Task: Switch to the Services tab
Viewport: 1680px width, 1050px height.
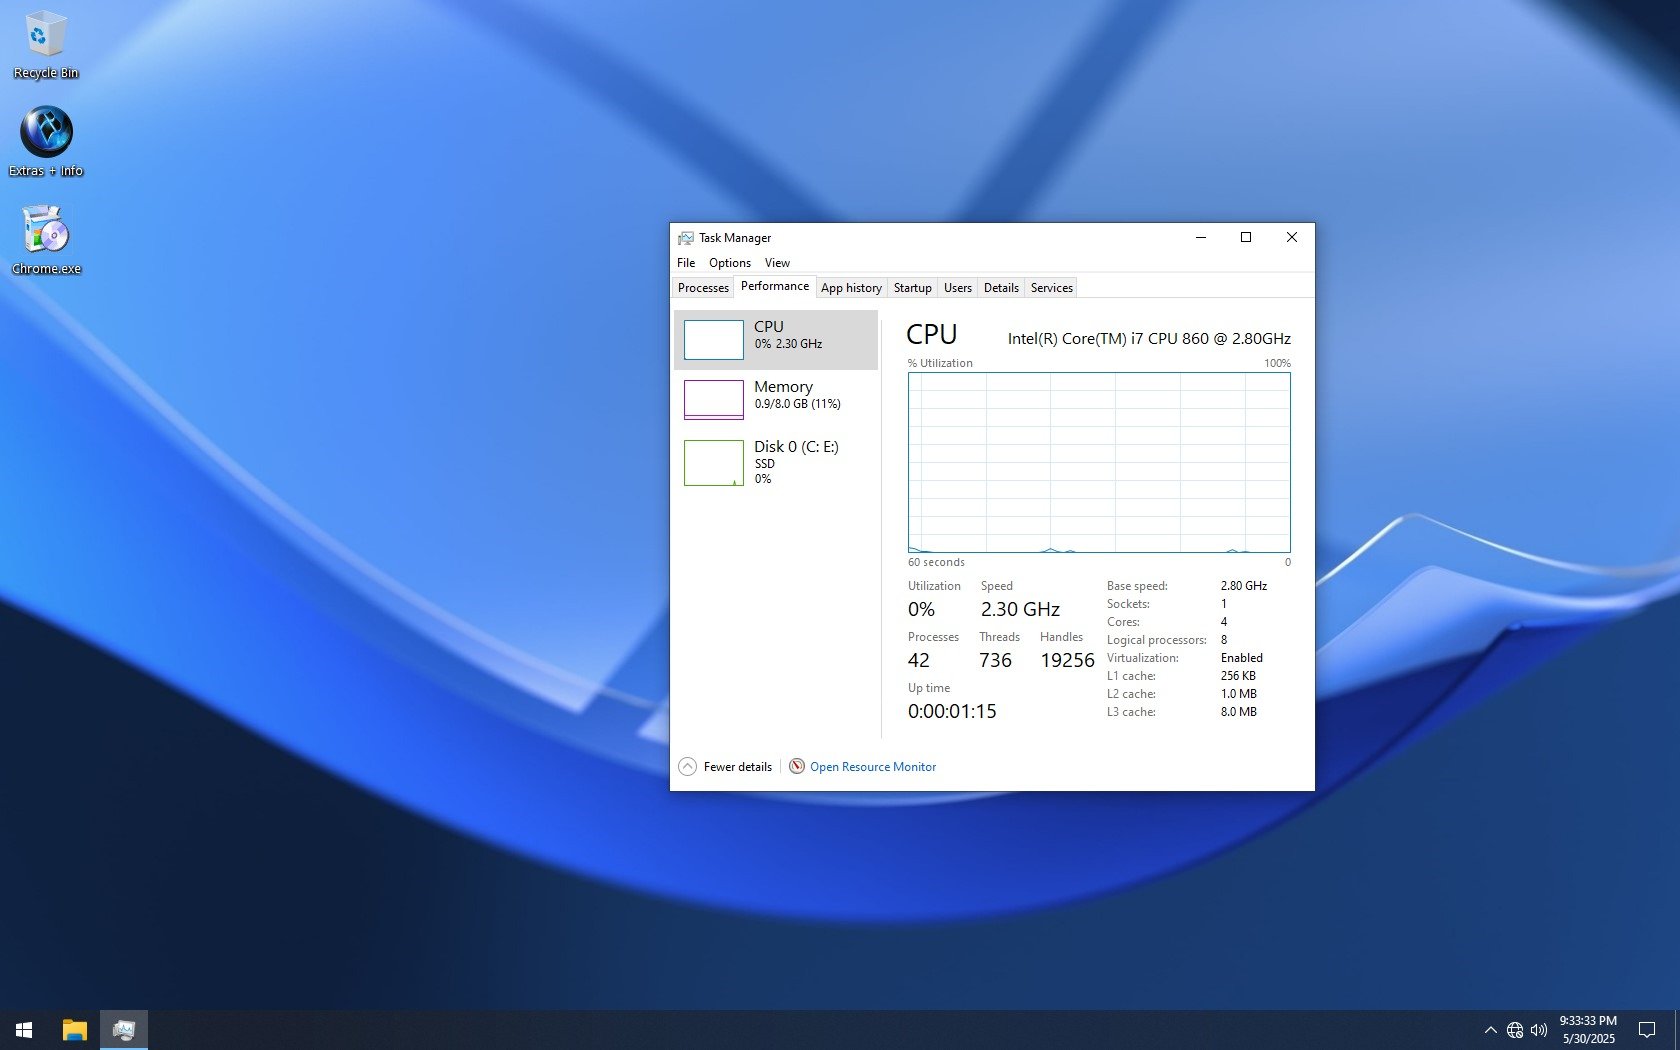Action: (x=1051, y=288)
